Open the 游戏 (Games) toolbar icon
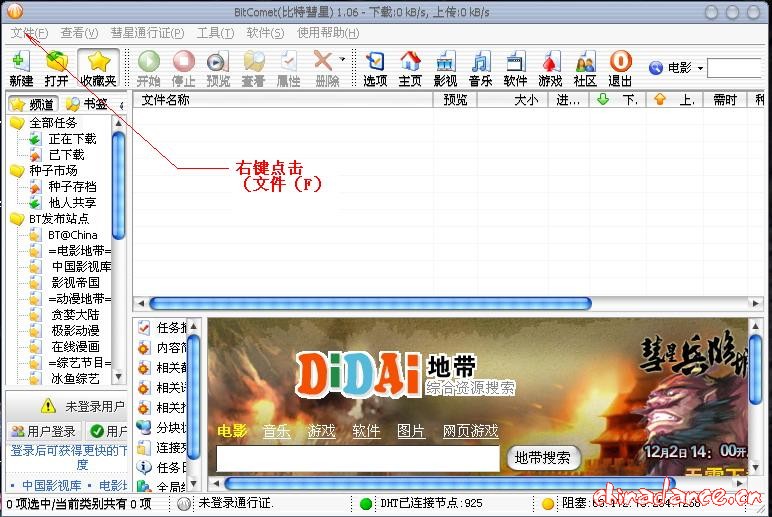 (550, 68)
